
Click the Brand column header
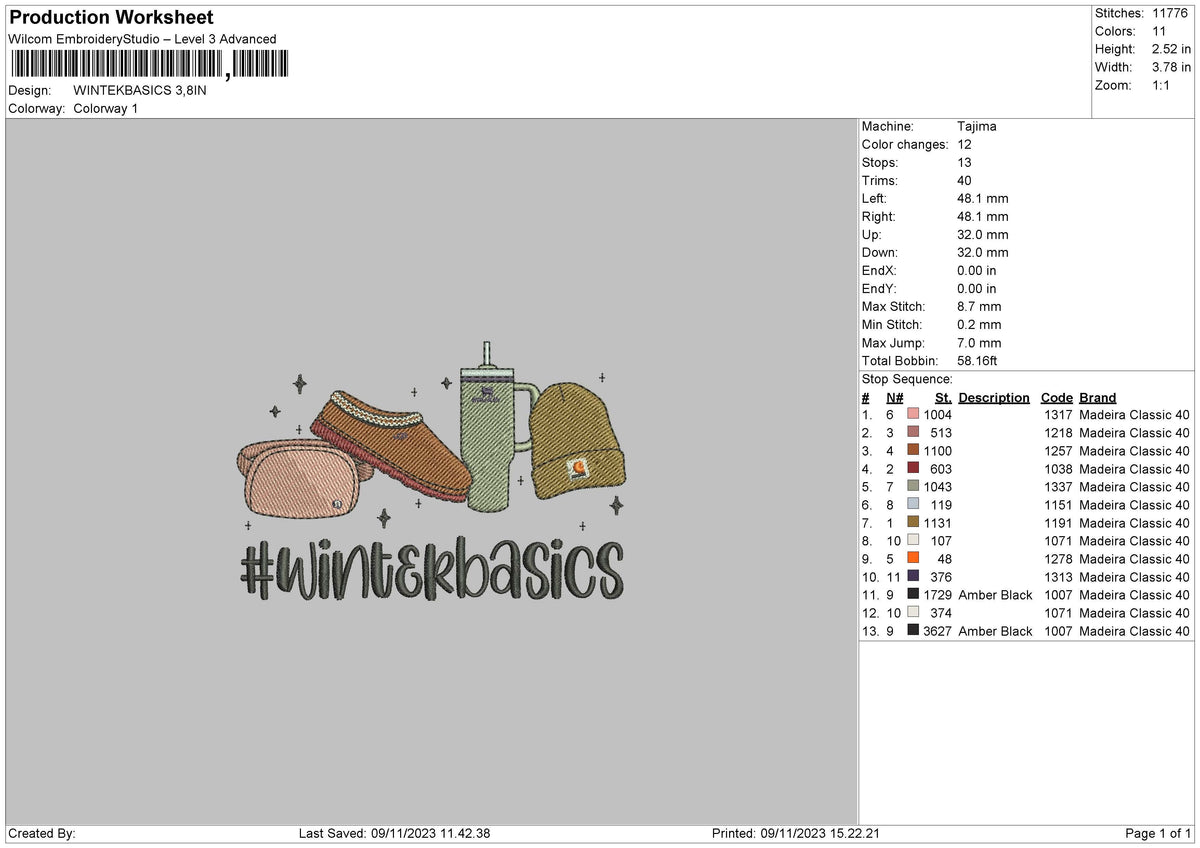(1097, 398)
